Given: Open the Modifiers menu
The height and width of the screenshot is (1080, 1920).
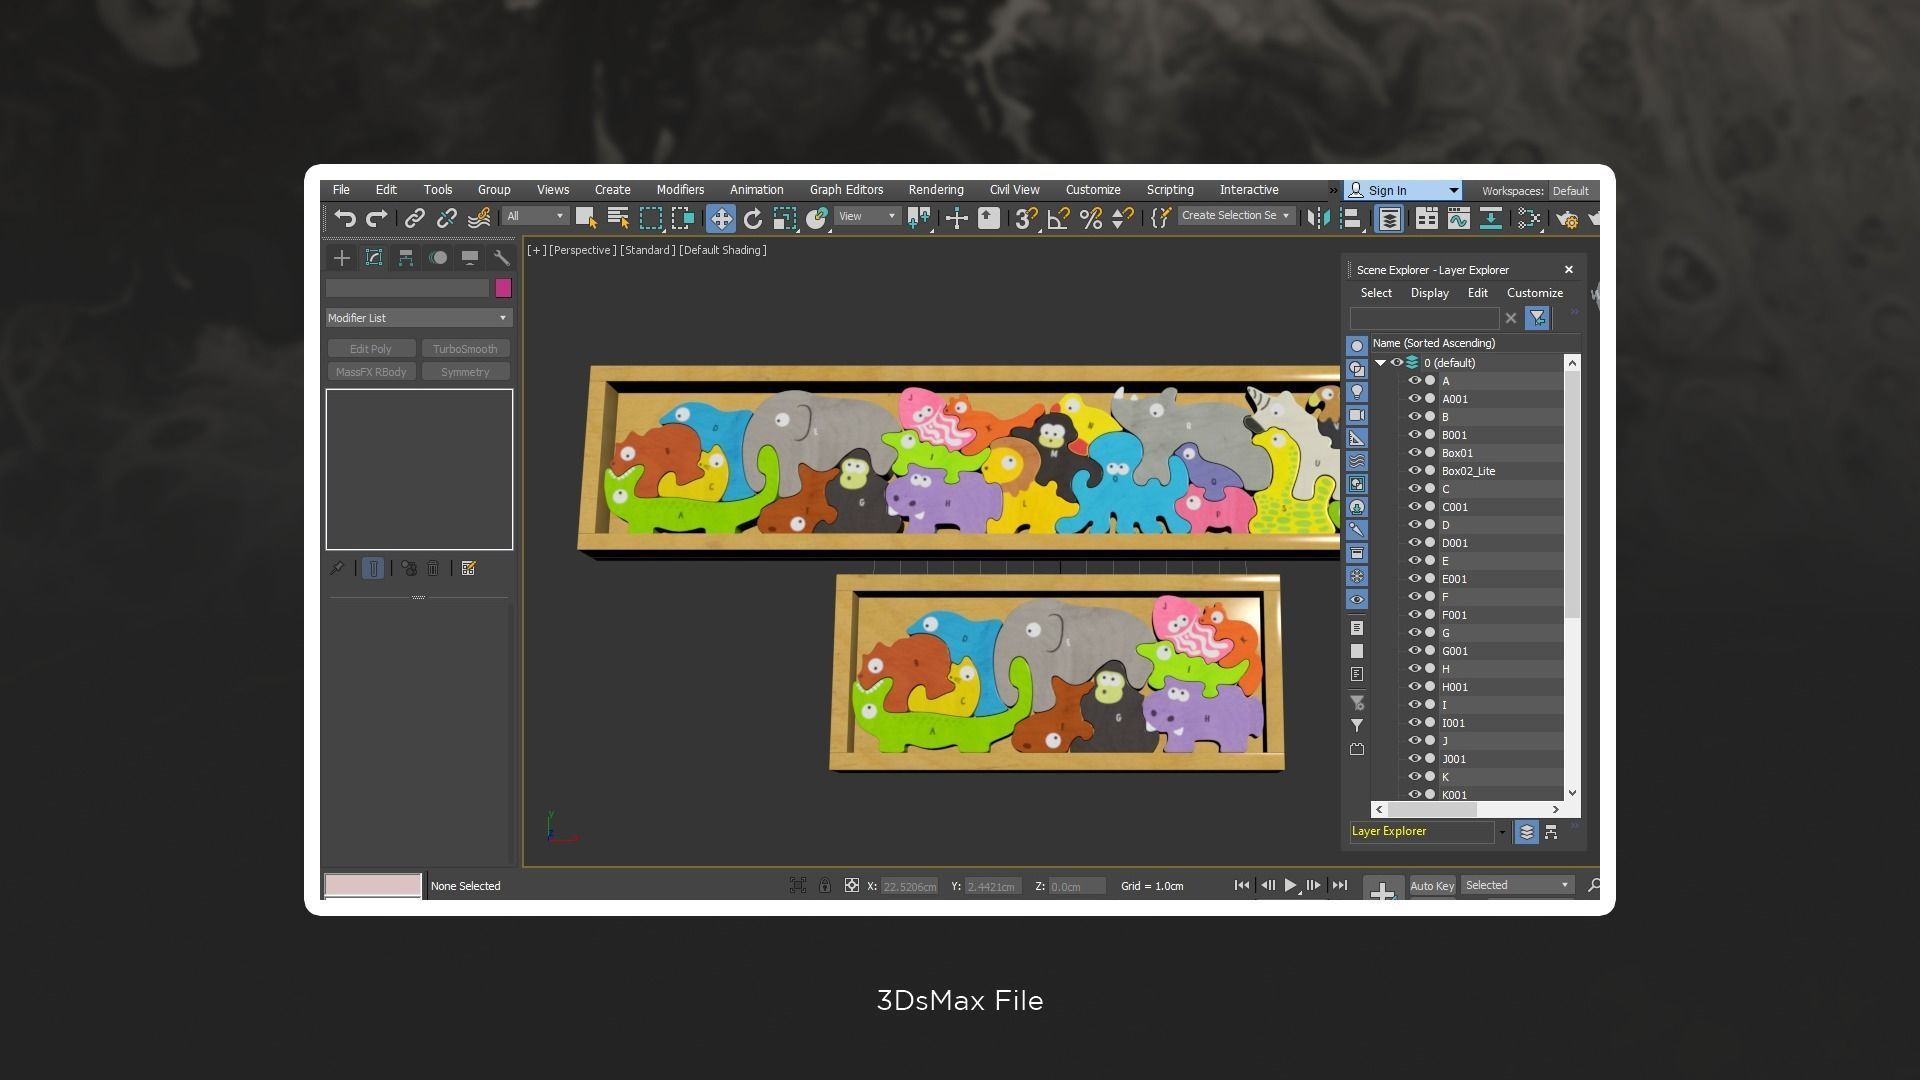Looking at the screenshot, I should [x=680, y=190].
